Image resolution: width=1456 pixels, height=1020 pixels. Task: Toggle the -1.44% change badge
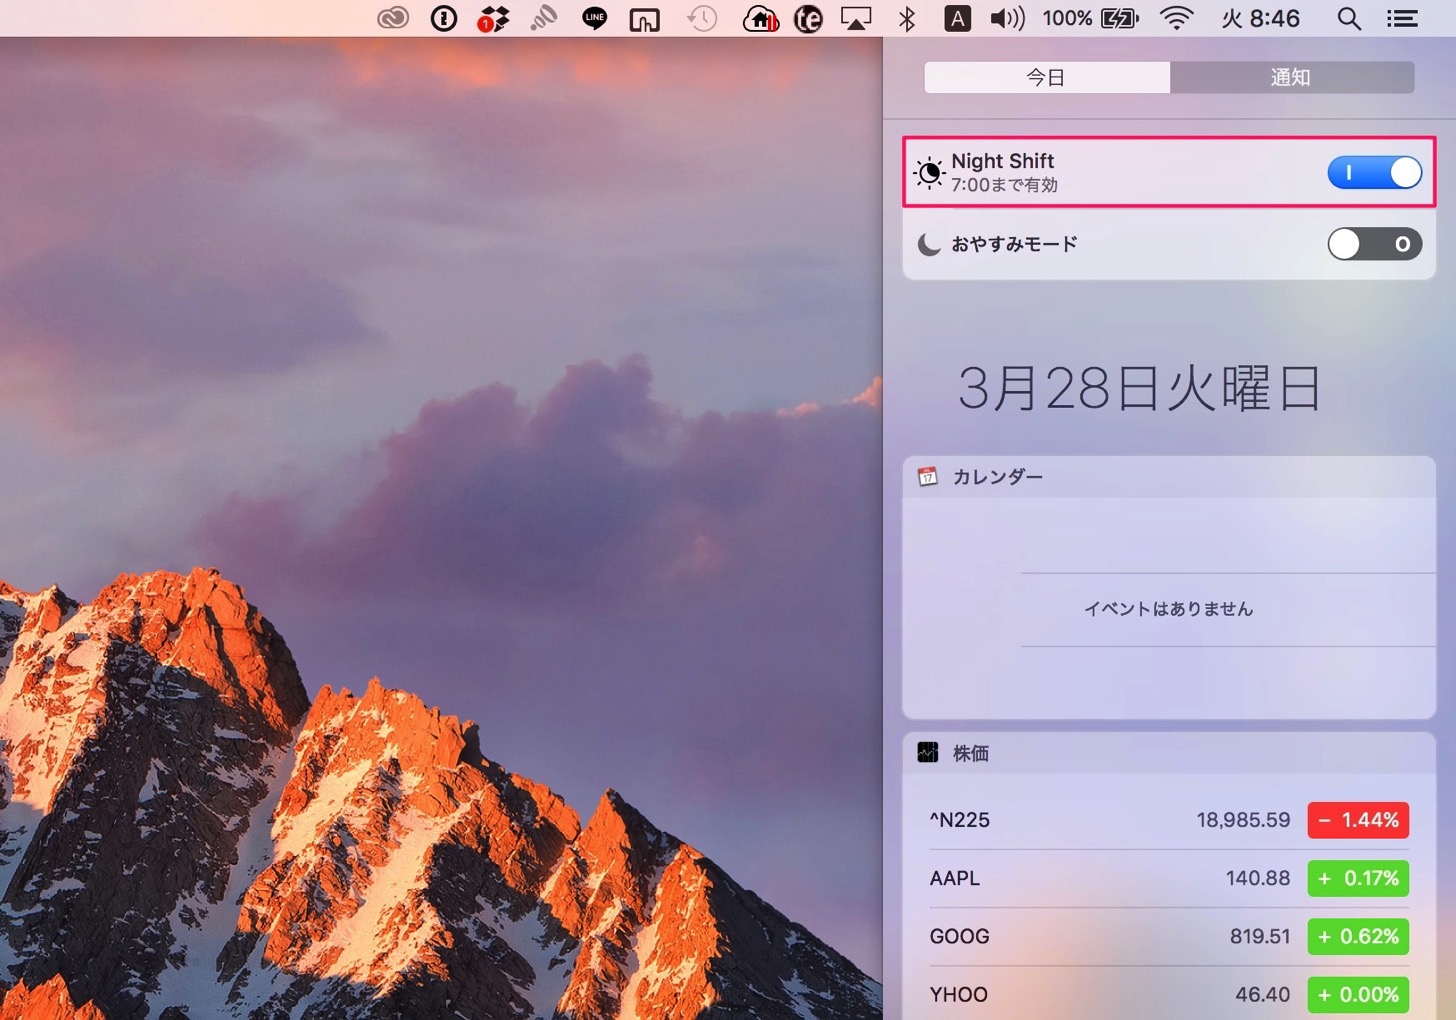pyautogui.click(x=1358, y=820)
